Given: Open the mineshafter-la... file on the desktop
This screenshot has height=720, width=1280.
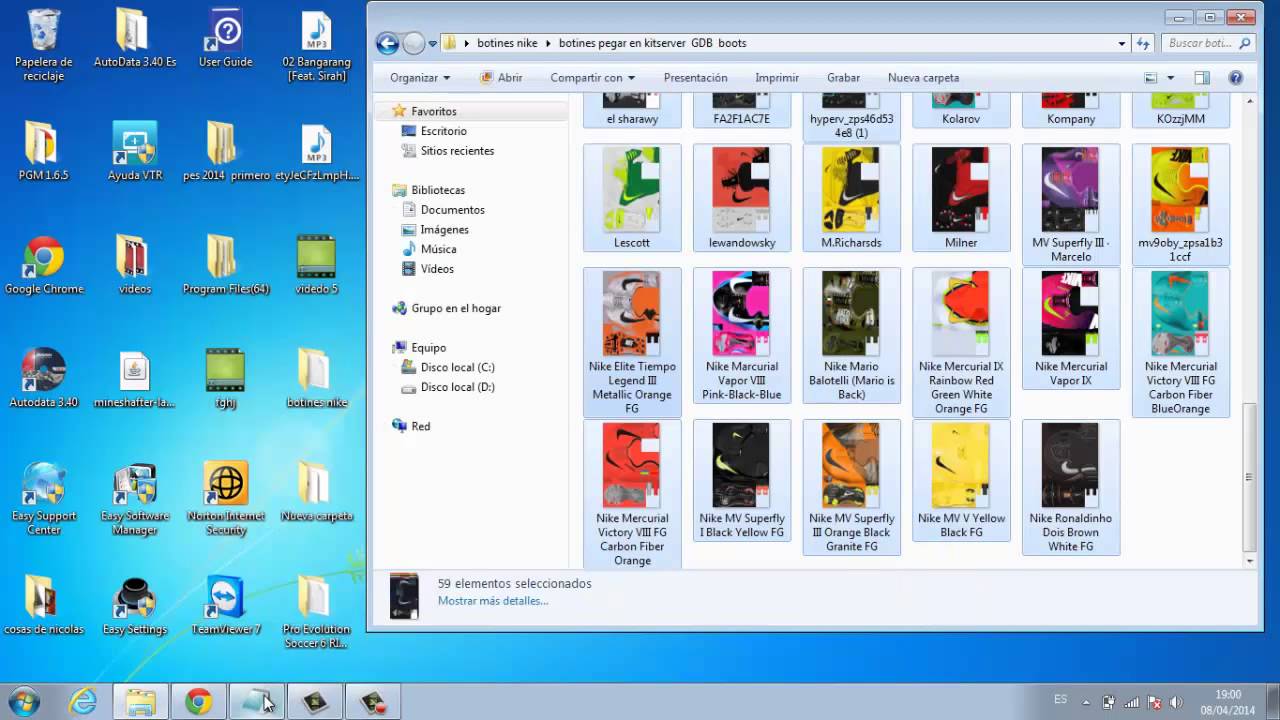Looking at the screenshot, I should 135,379.
